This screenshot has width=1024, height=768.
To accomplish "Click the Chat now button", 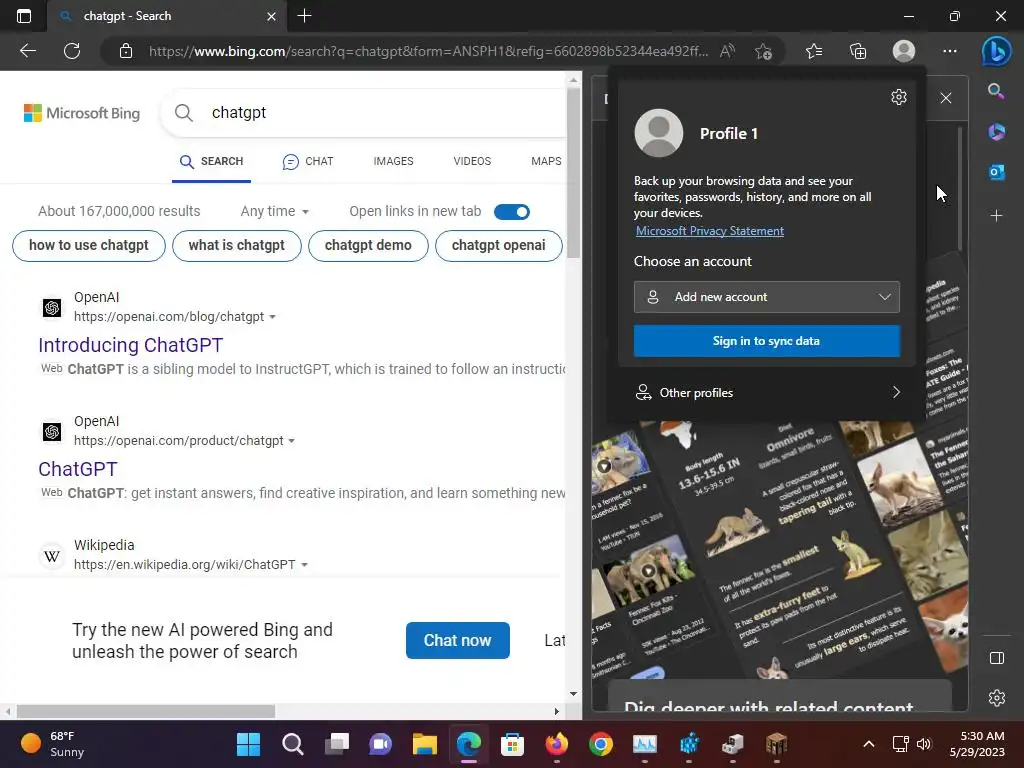I will (x=458, y=641).
